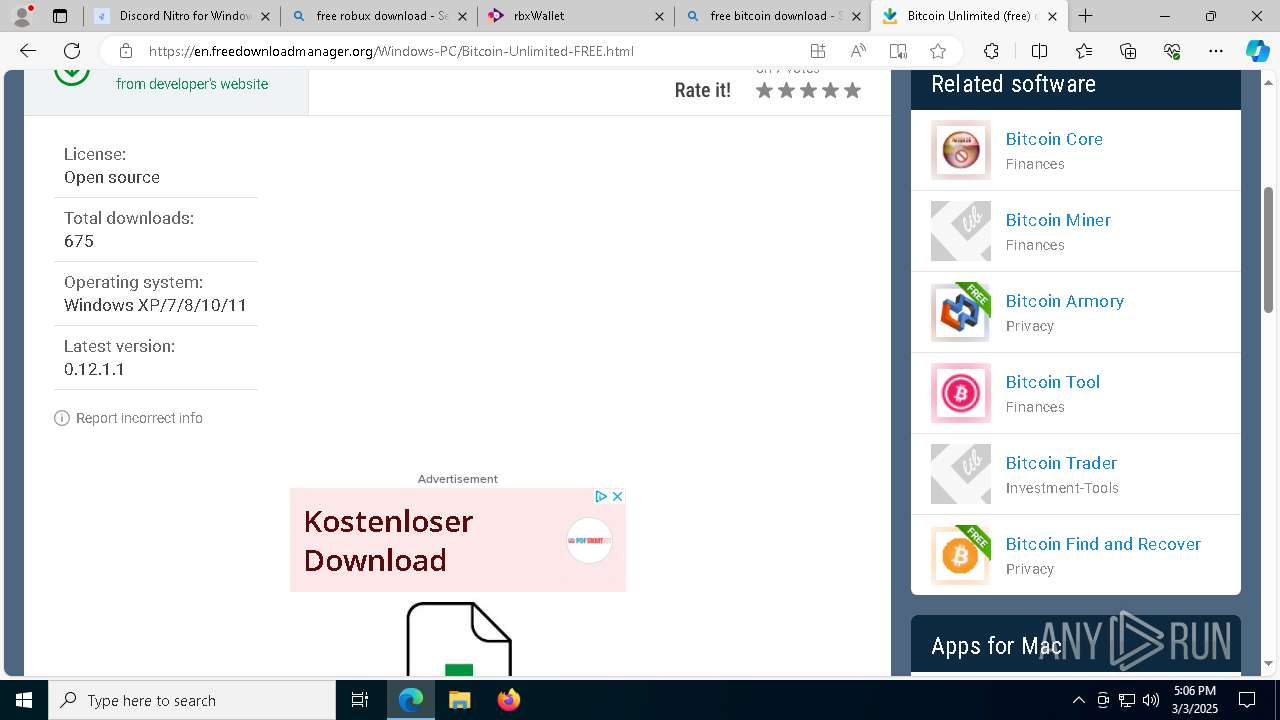1280x720 pixels.
Task: Open the Split screen icon
Action: pos(1039,51)
